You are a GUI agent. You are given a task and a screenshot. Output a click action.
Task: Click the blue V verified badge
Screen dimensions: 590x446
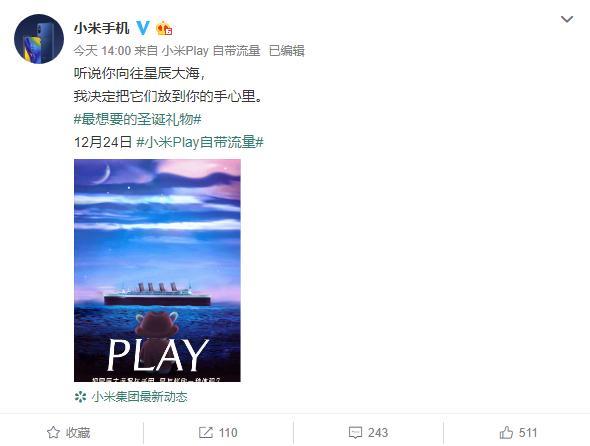tap(143, 28)
